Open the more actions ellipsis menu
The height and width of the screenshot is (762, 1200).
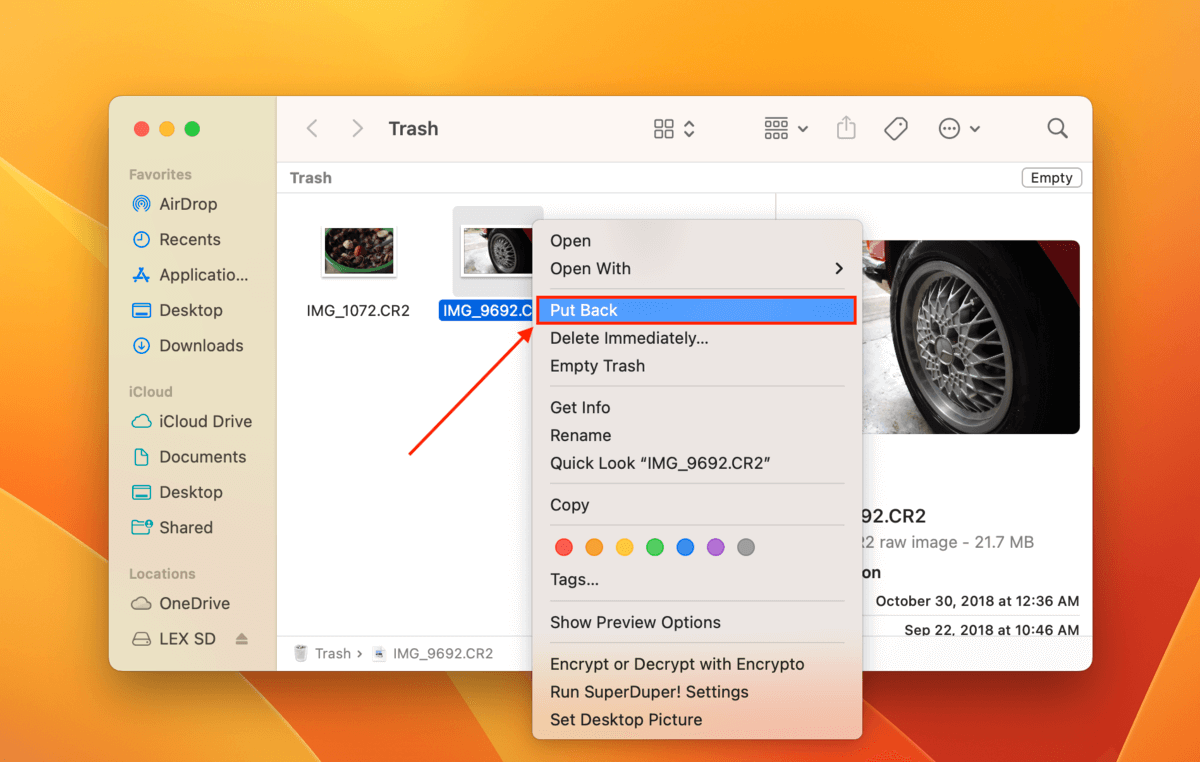point(958,128)
